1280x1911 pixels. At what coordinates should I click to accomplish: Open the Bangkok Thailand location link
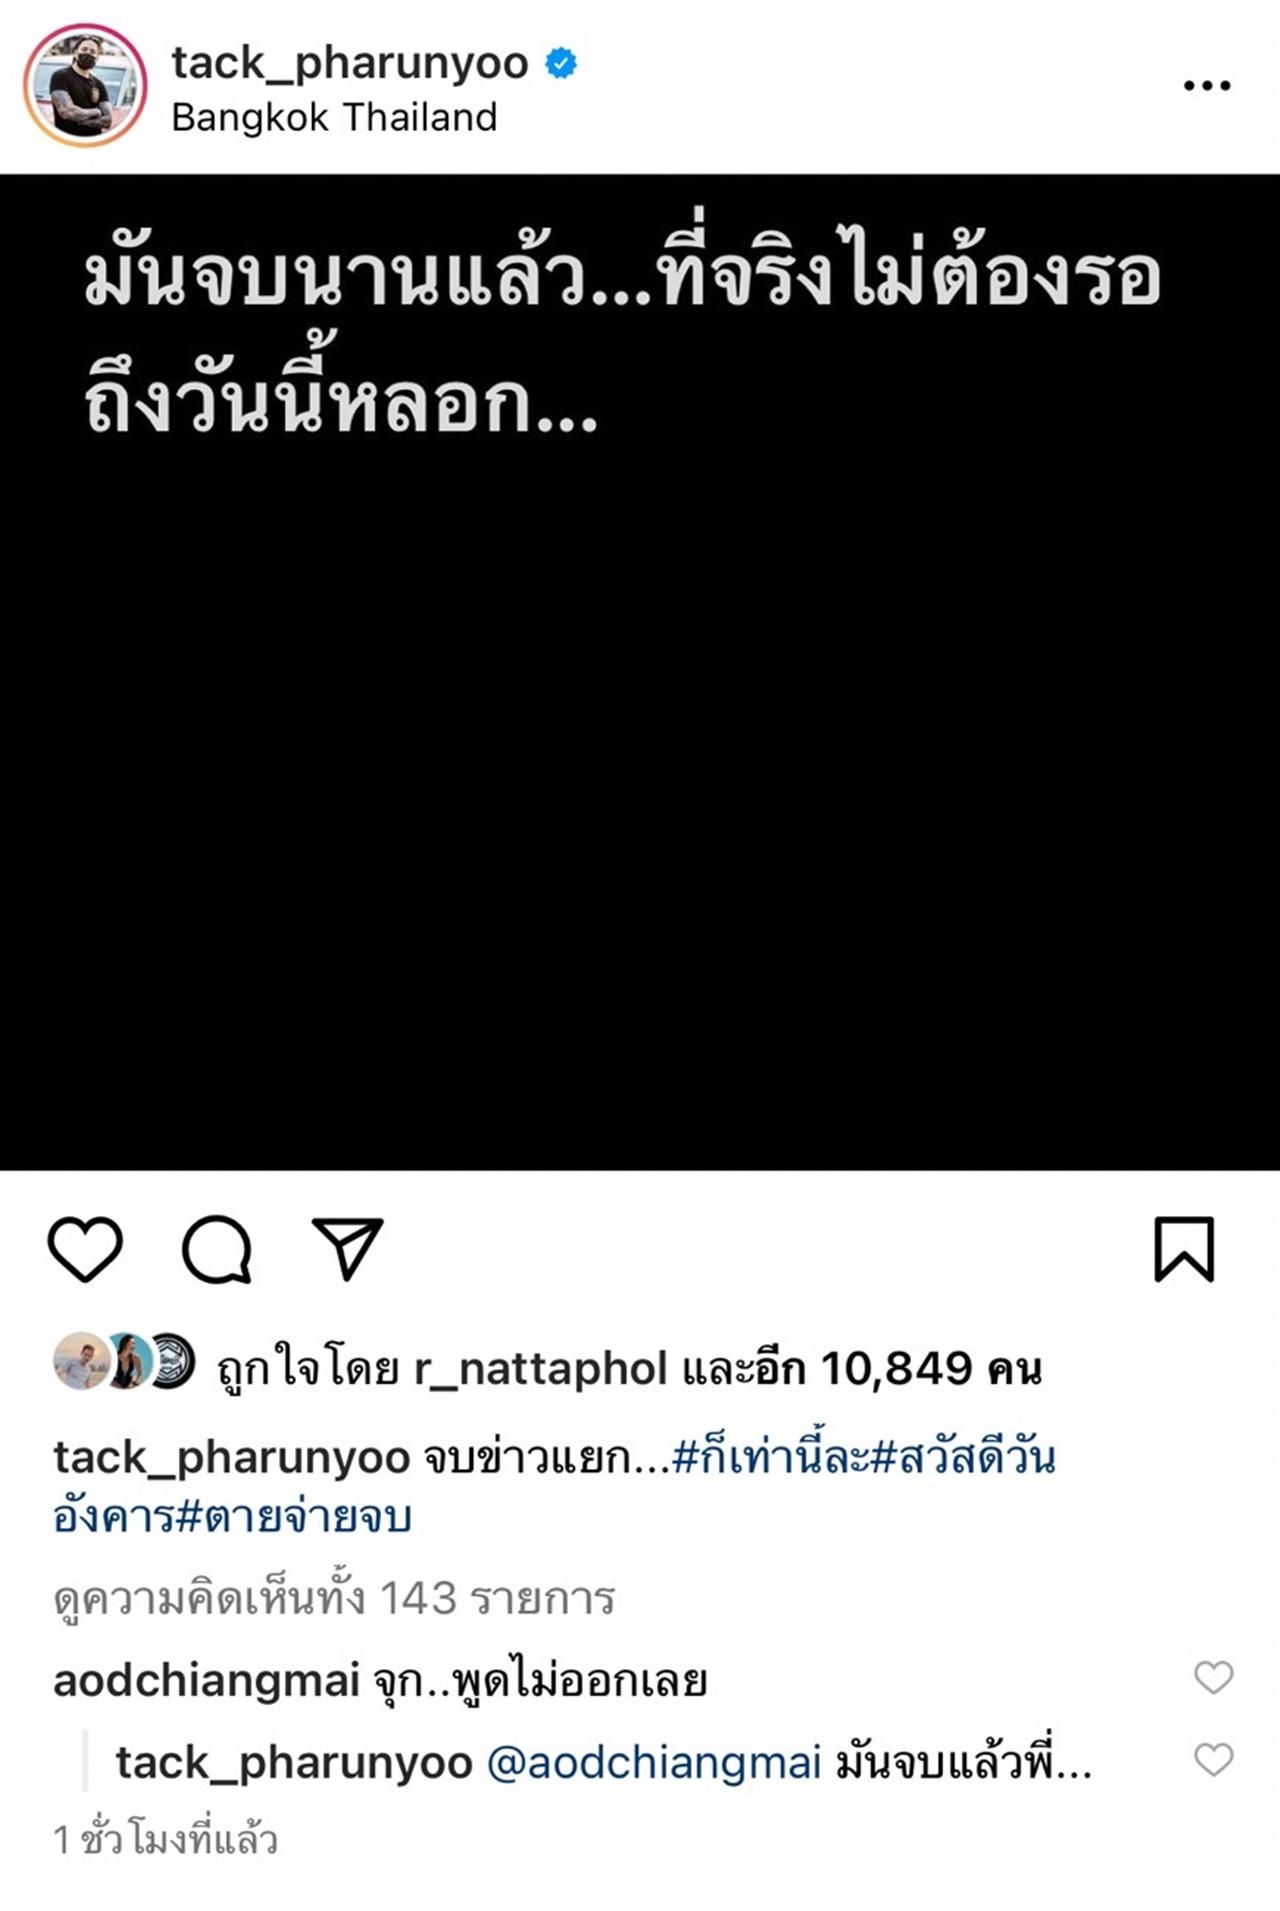(x=334, y=118)
